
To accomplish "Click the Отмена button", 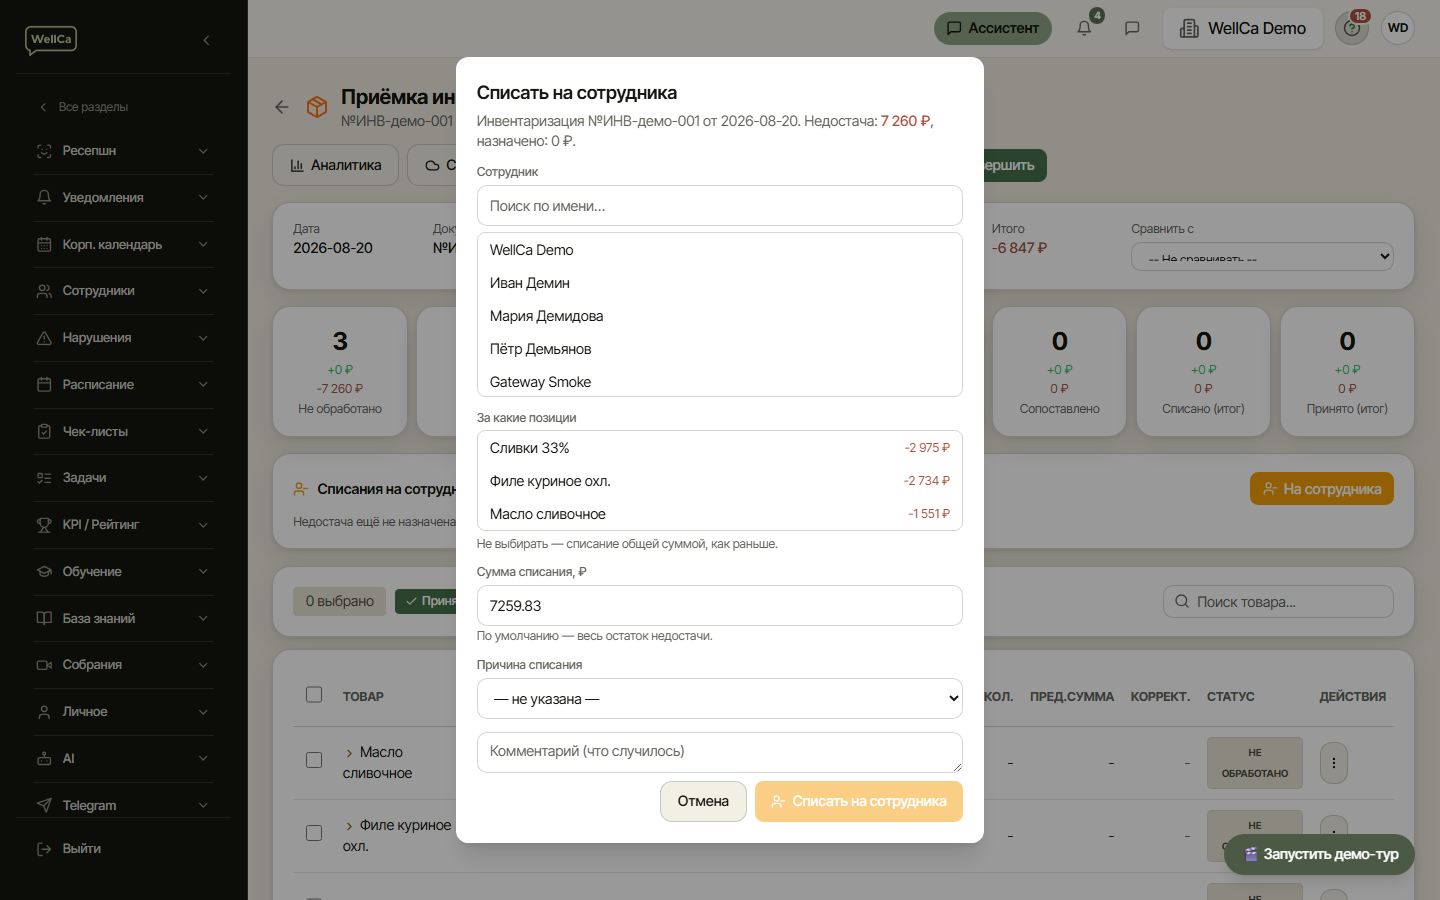I will coord(703,802).
